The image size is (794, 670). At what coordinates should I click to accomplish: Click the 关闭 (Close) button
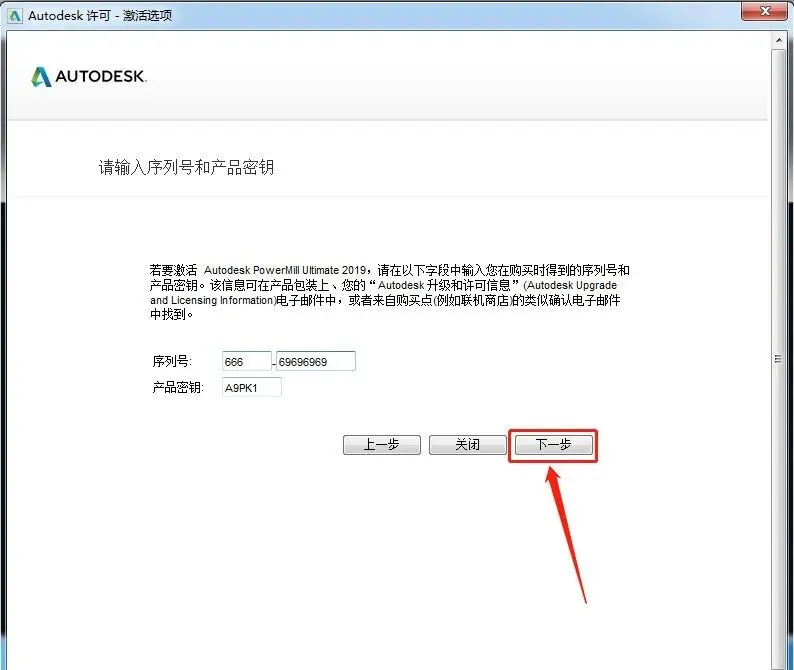pyautogui.click(x=467, y=445)
